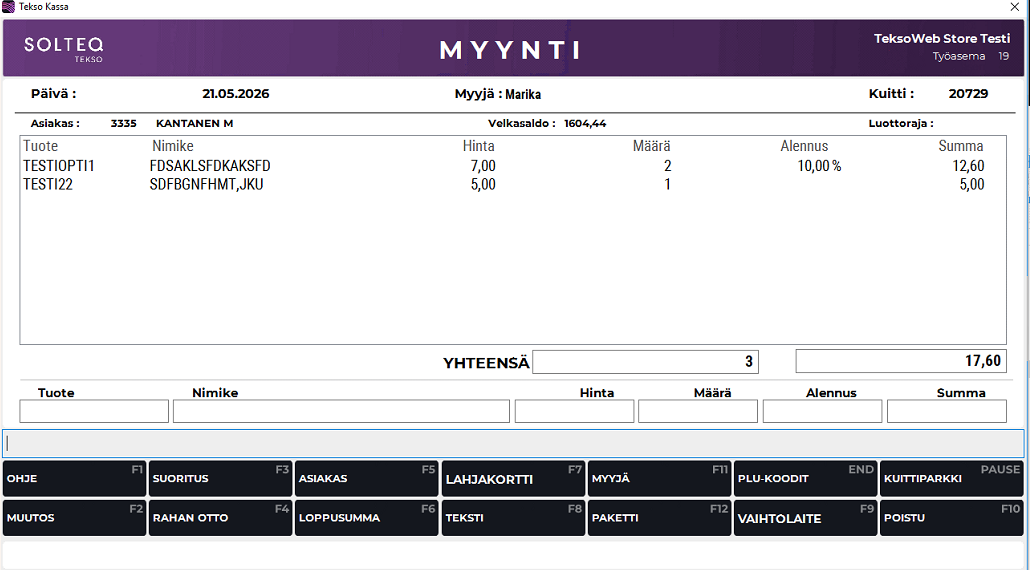1030x570 pixels.
Task: Focus the Nimike entry field
Action: (x=341, y=411)
